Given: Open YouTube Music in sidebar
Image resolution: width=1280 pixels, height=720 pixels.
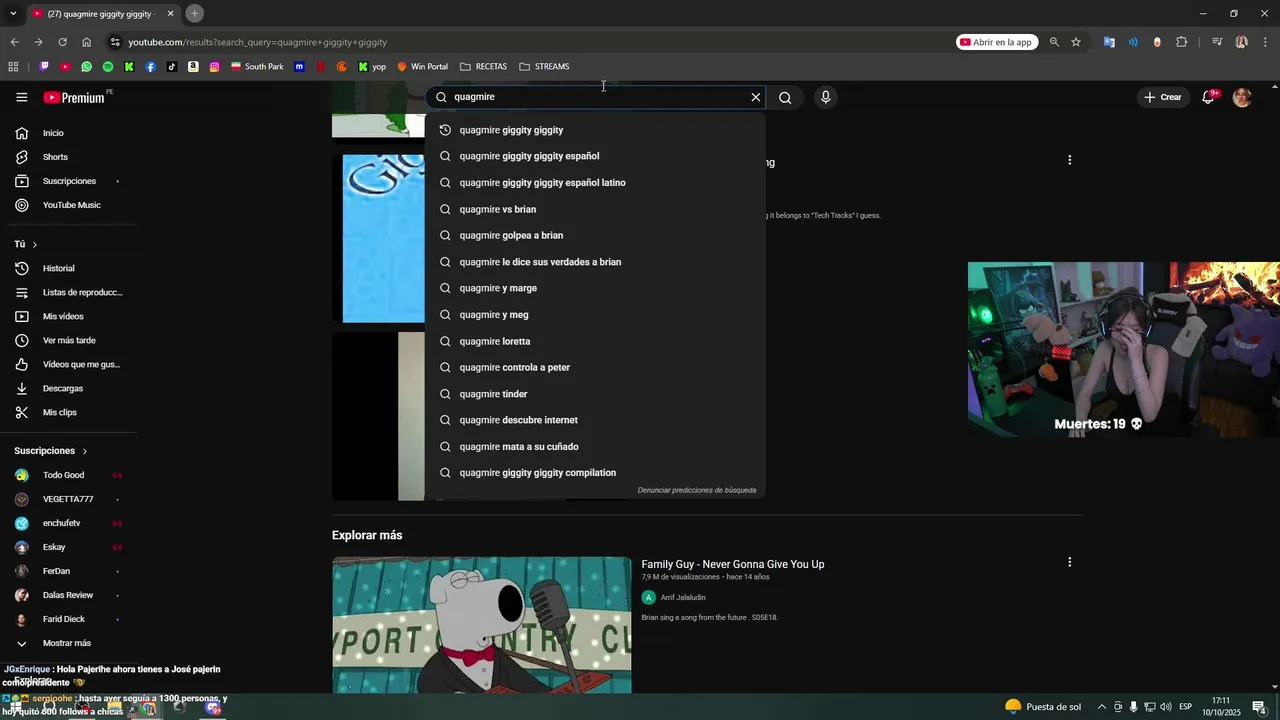Looking at the screenshot, I should pyautogui.click(x=69, y=205).
